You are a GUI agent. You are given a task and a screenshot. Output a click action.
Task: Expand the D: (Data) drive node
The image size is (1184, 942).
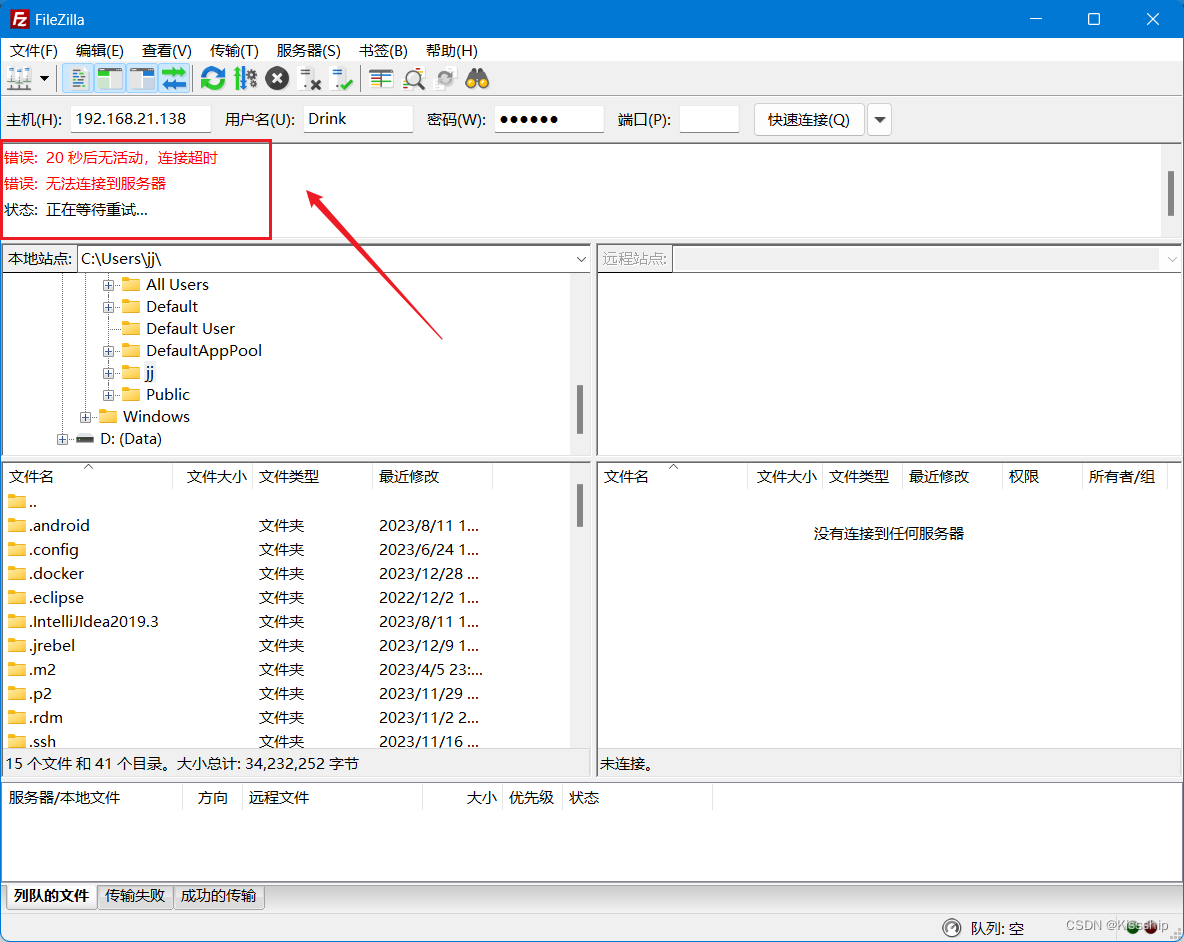point(63,439)
